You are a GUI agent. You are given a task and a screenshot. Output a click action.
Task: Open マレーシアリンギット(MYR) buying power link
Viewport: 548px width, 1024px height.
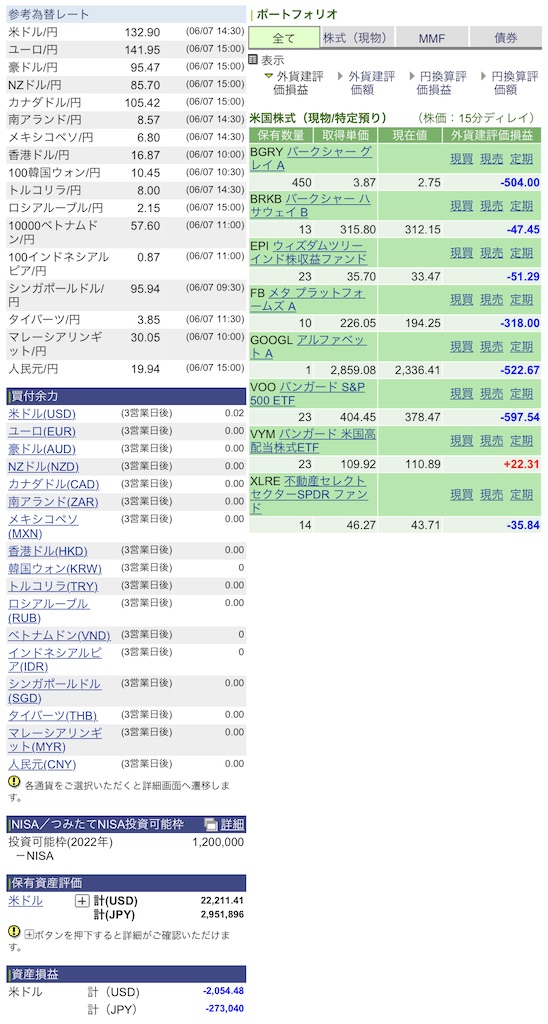[56, 739]
